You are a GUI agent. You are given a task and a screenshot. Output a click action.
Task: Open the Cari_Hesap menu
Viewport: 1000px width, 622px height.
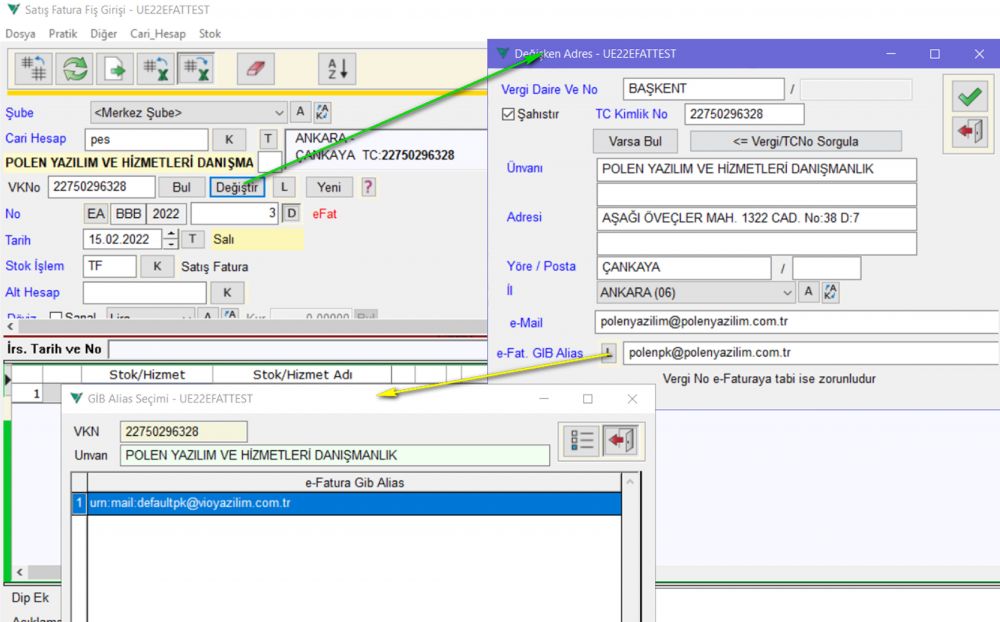pos(158,33)
